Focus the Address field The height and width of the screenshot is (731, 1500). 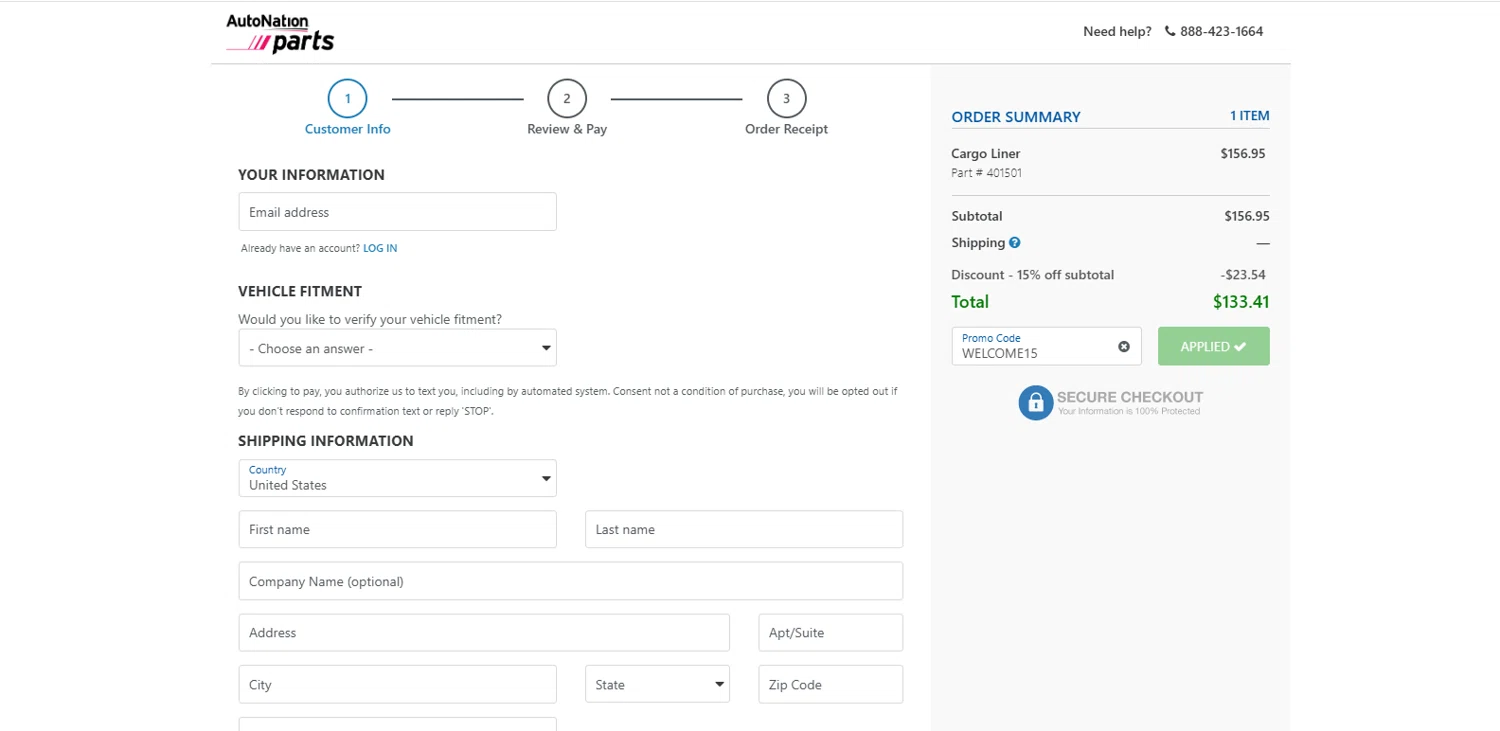click(x=484, y=632)
